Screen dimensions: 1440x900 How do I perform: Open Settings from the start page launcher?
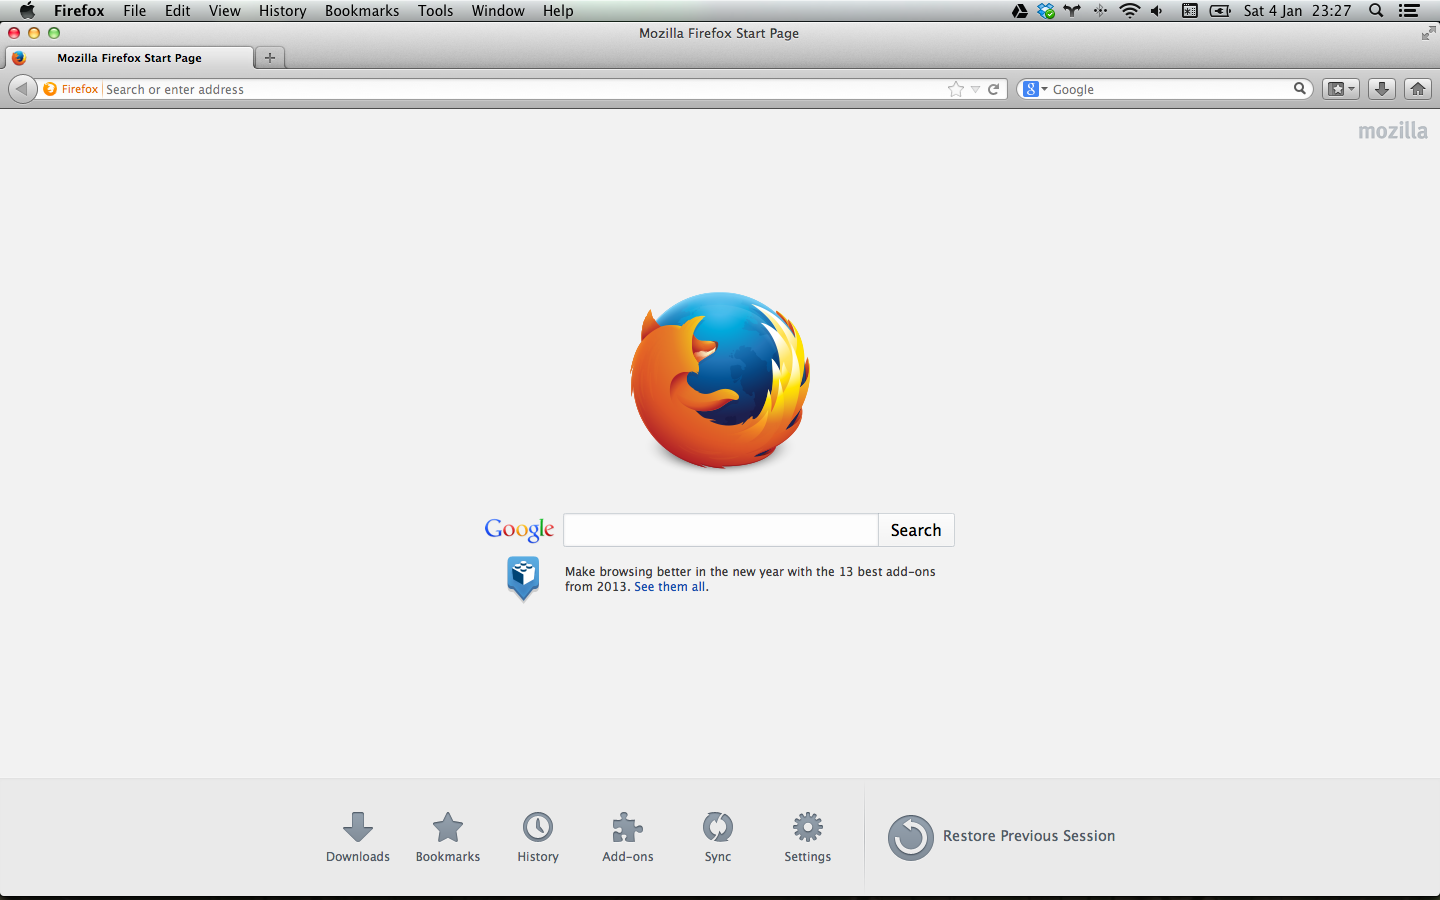[808, 837]
